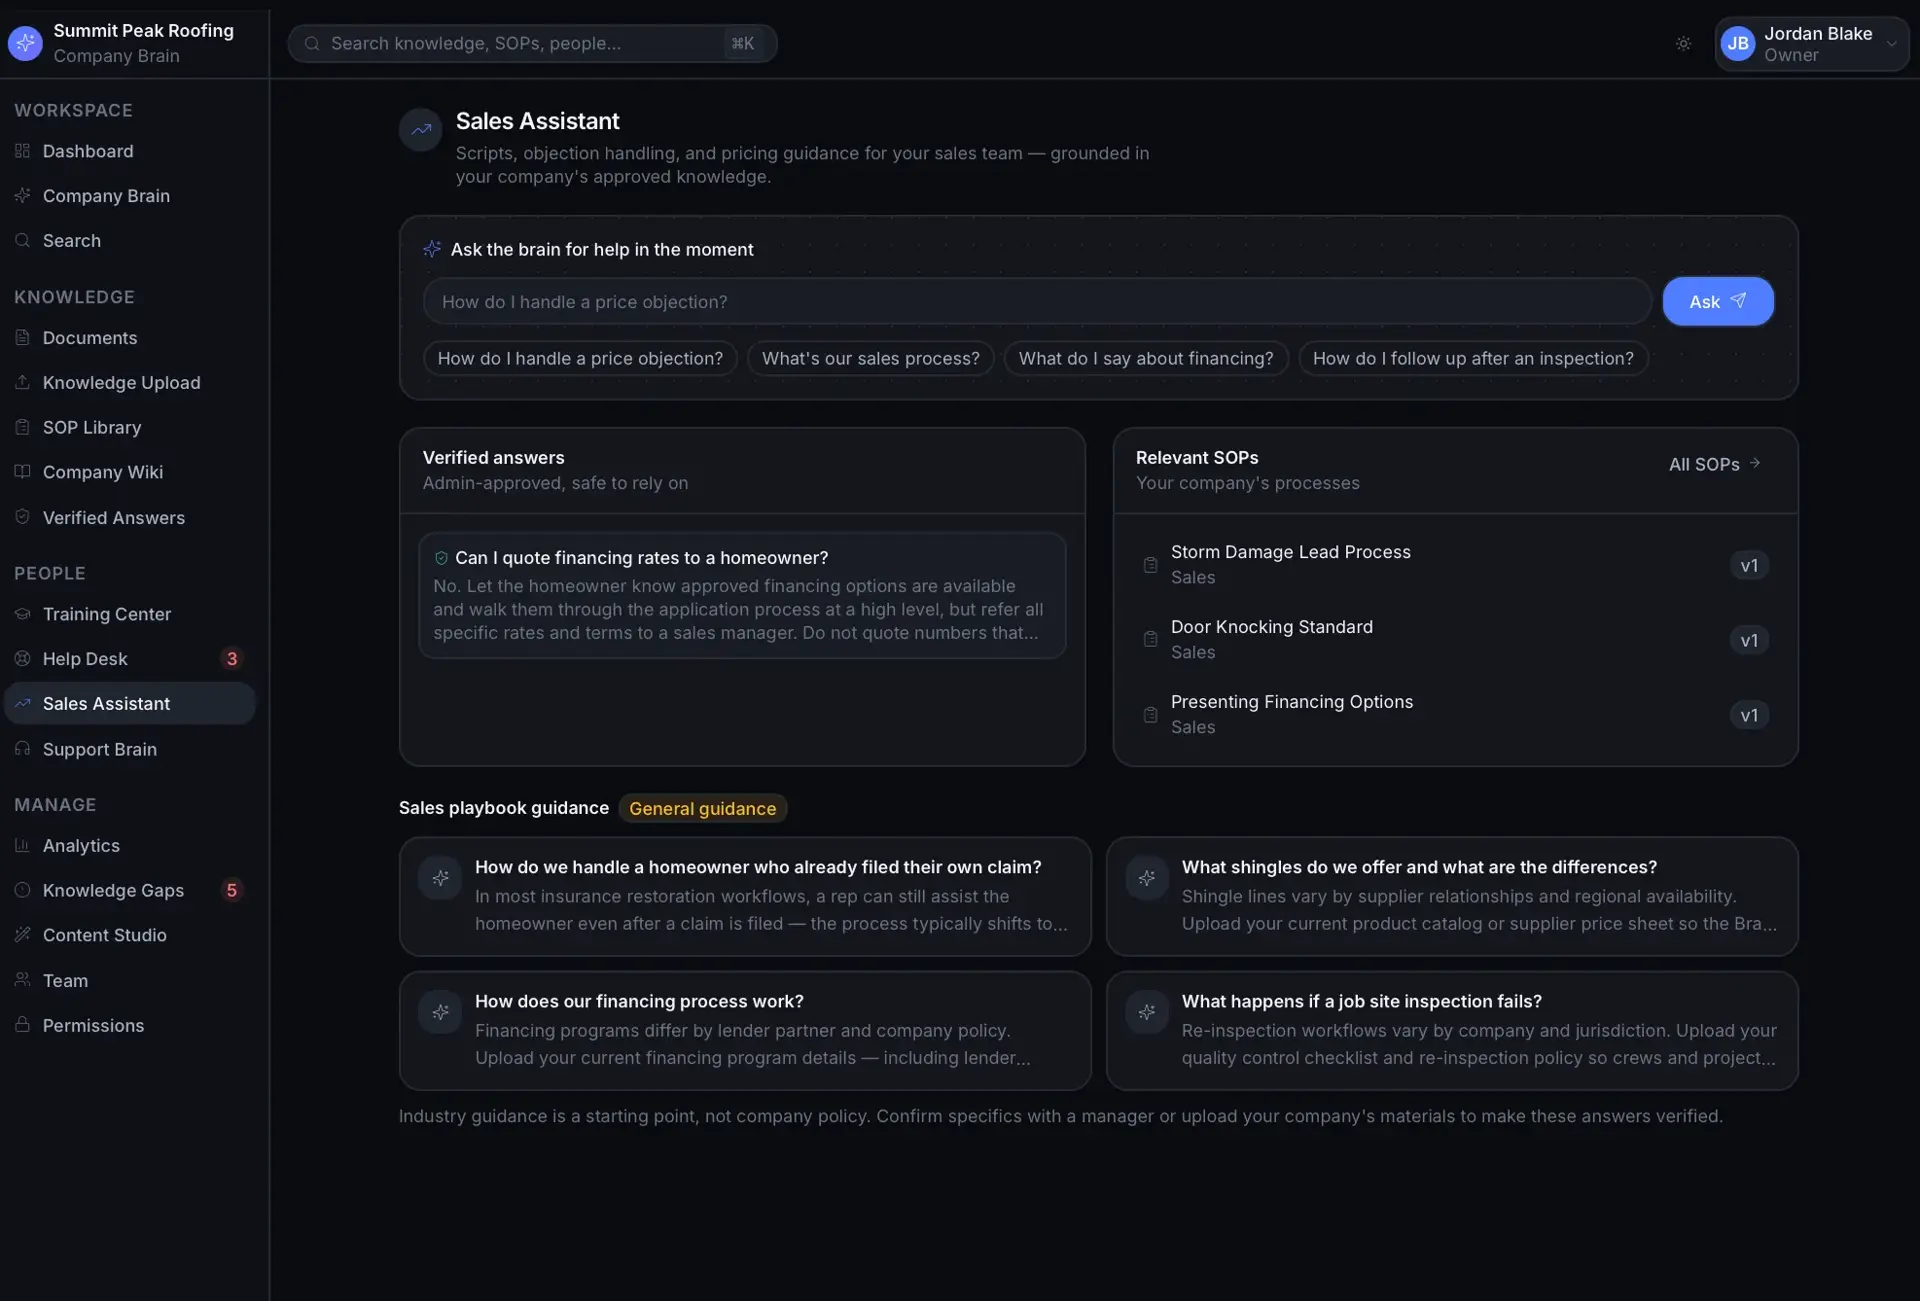1920x1301 pixels.
Task: Click the Sales Assistant trend icon in page header
Action: click(421, 130)
